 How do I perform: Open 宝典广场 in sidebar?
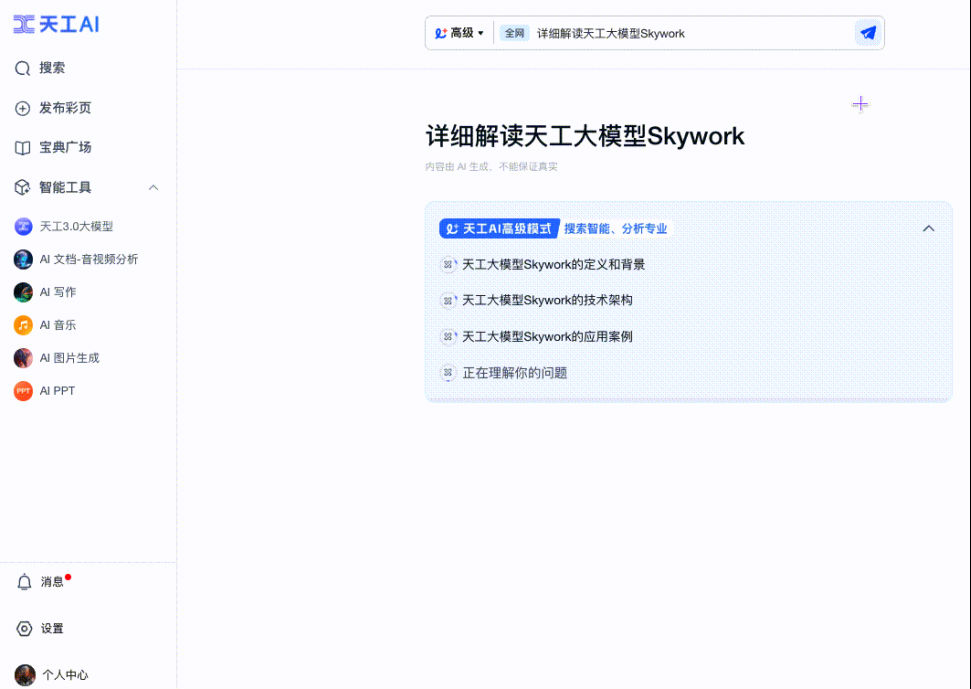pyautogui.click(x=65, y=148)
